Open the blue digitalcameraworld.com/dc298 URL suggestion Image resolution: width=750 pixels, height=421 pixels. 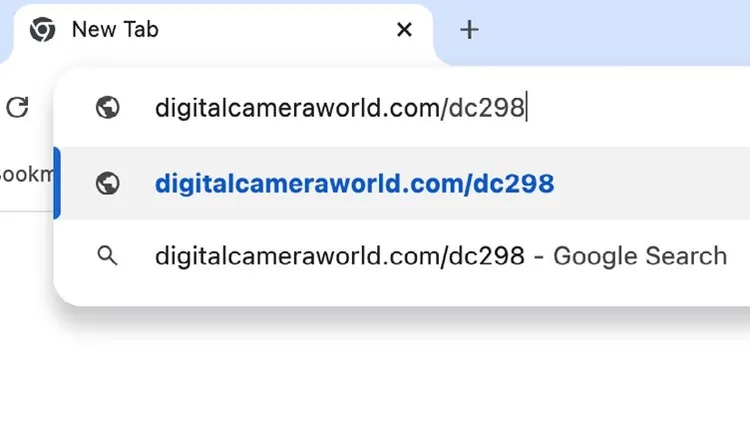[x=354, y=183]
